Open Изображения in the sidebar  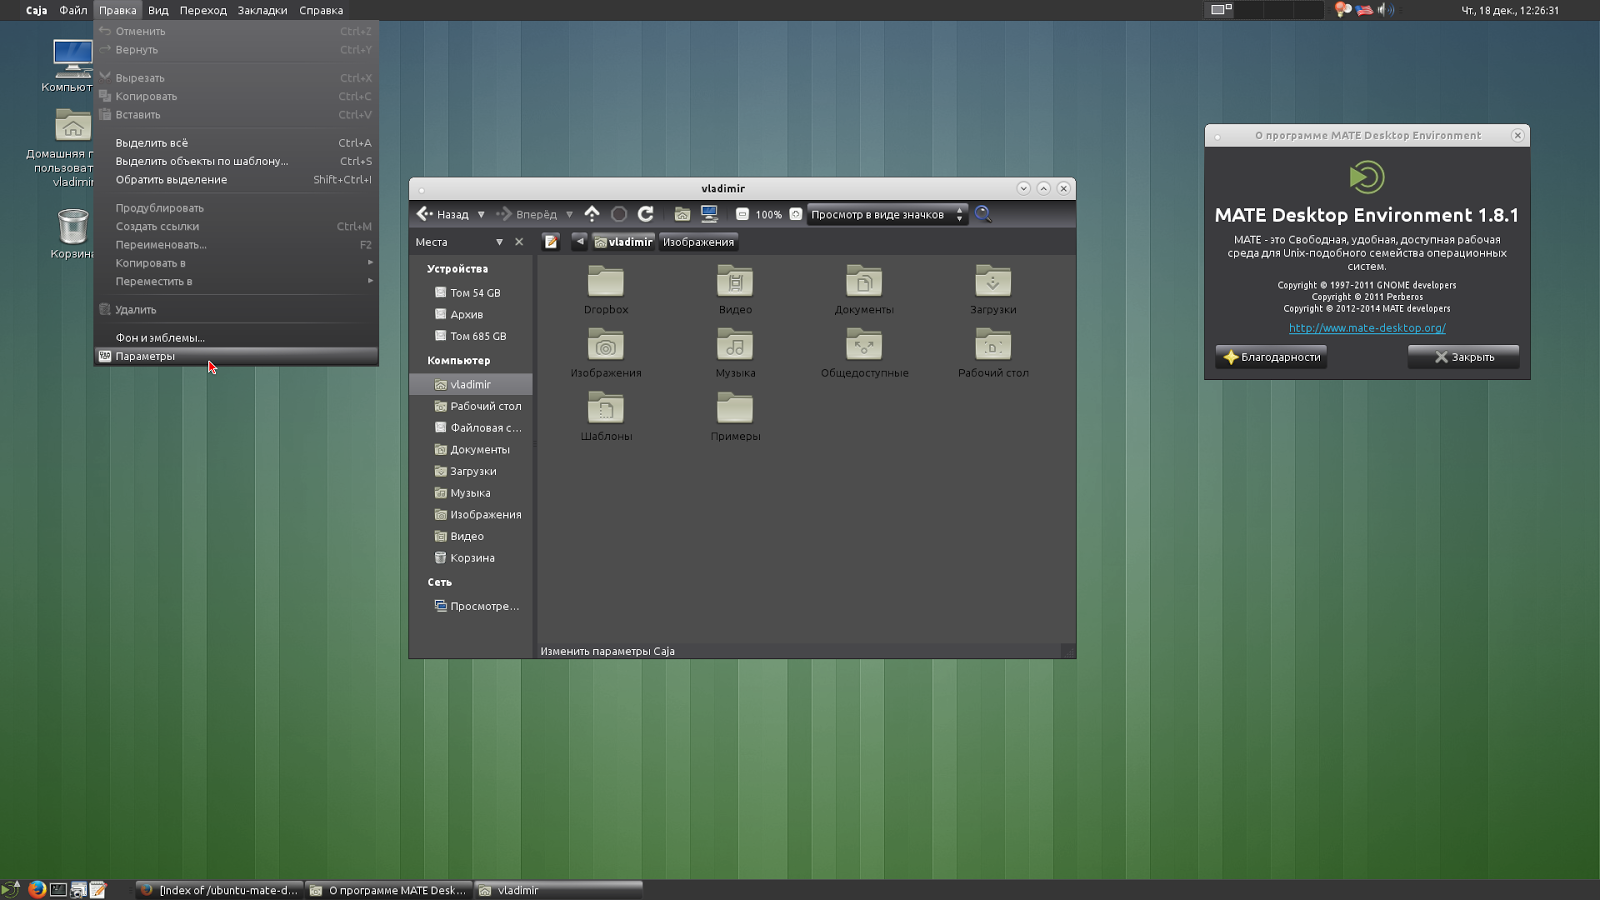tap(470, 515)
